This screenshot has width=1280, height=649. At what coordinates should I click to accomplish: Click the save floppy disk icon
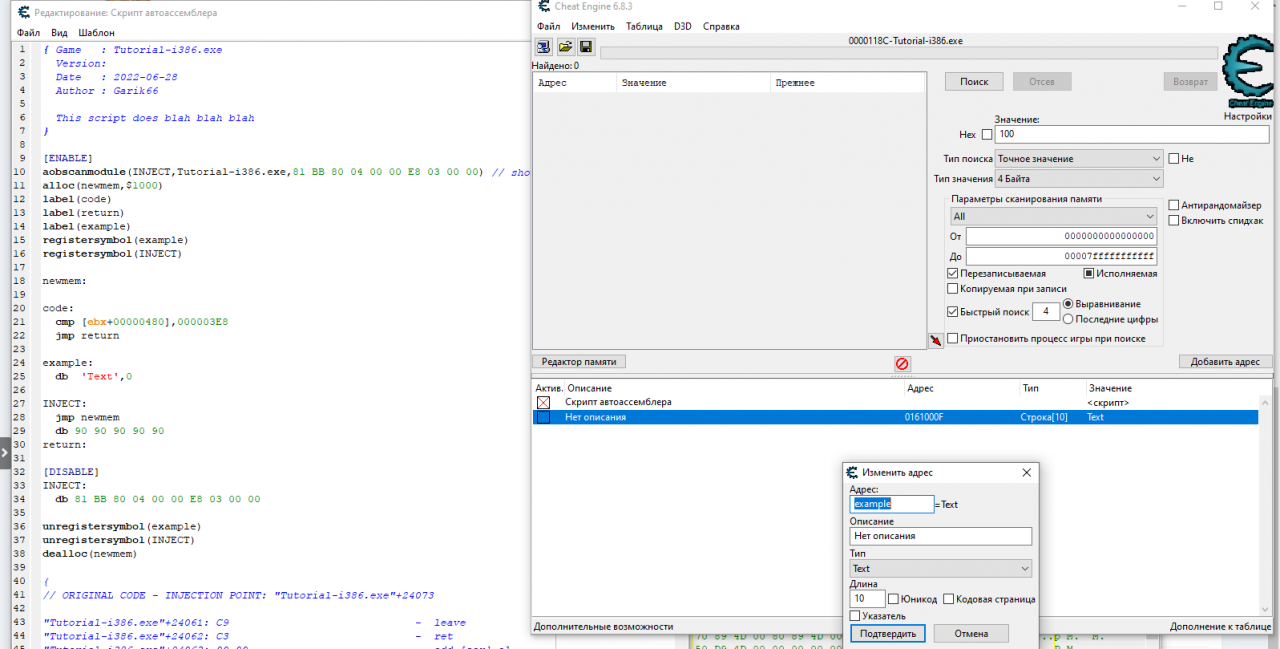point(586,47)
